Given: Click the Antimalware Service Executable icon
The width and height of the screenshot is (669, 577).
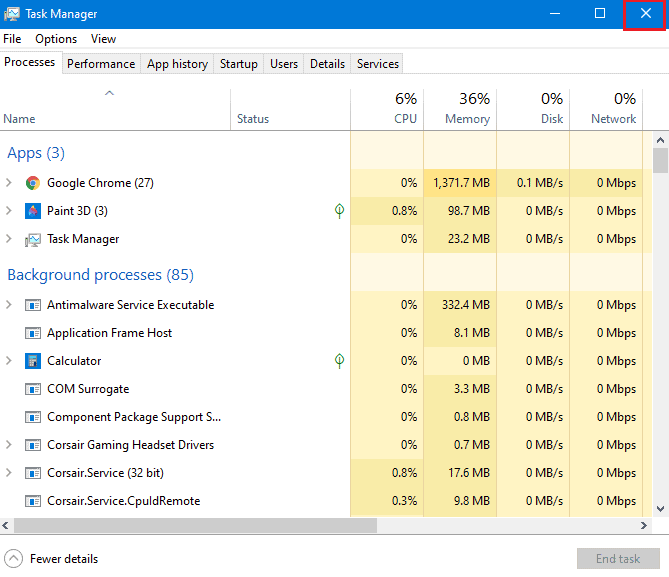Looking at the screenshot, I should click(x=33, y=305).
